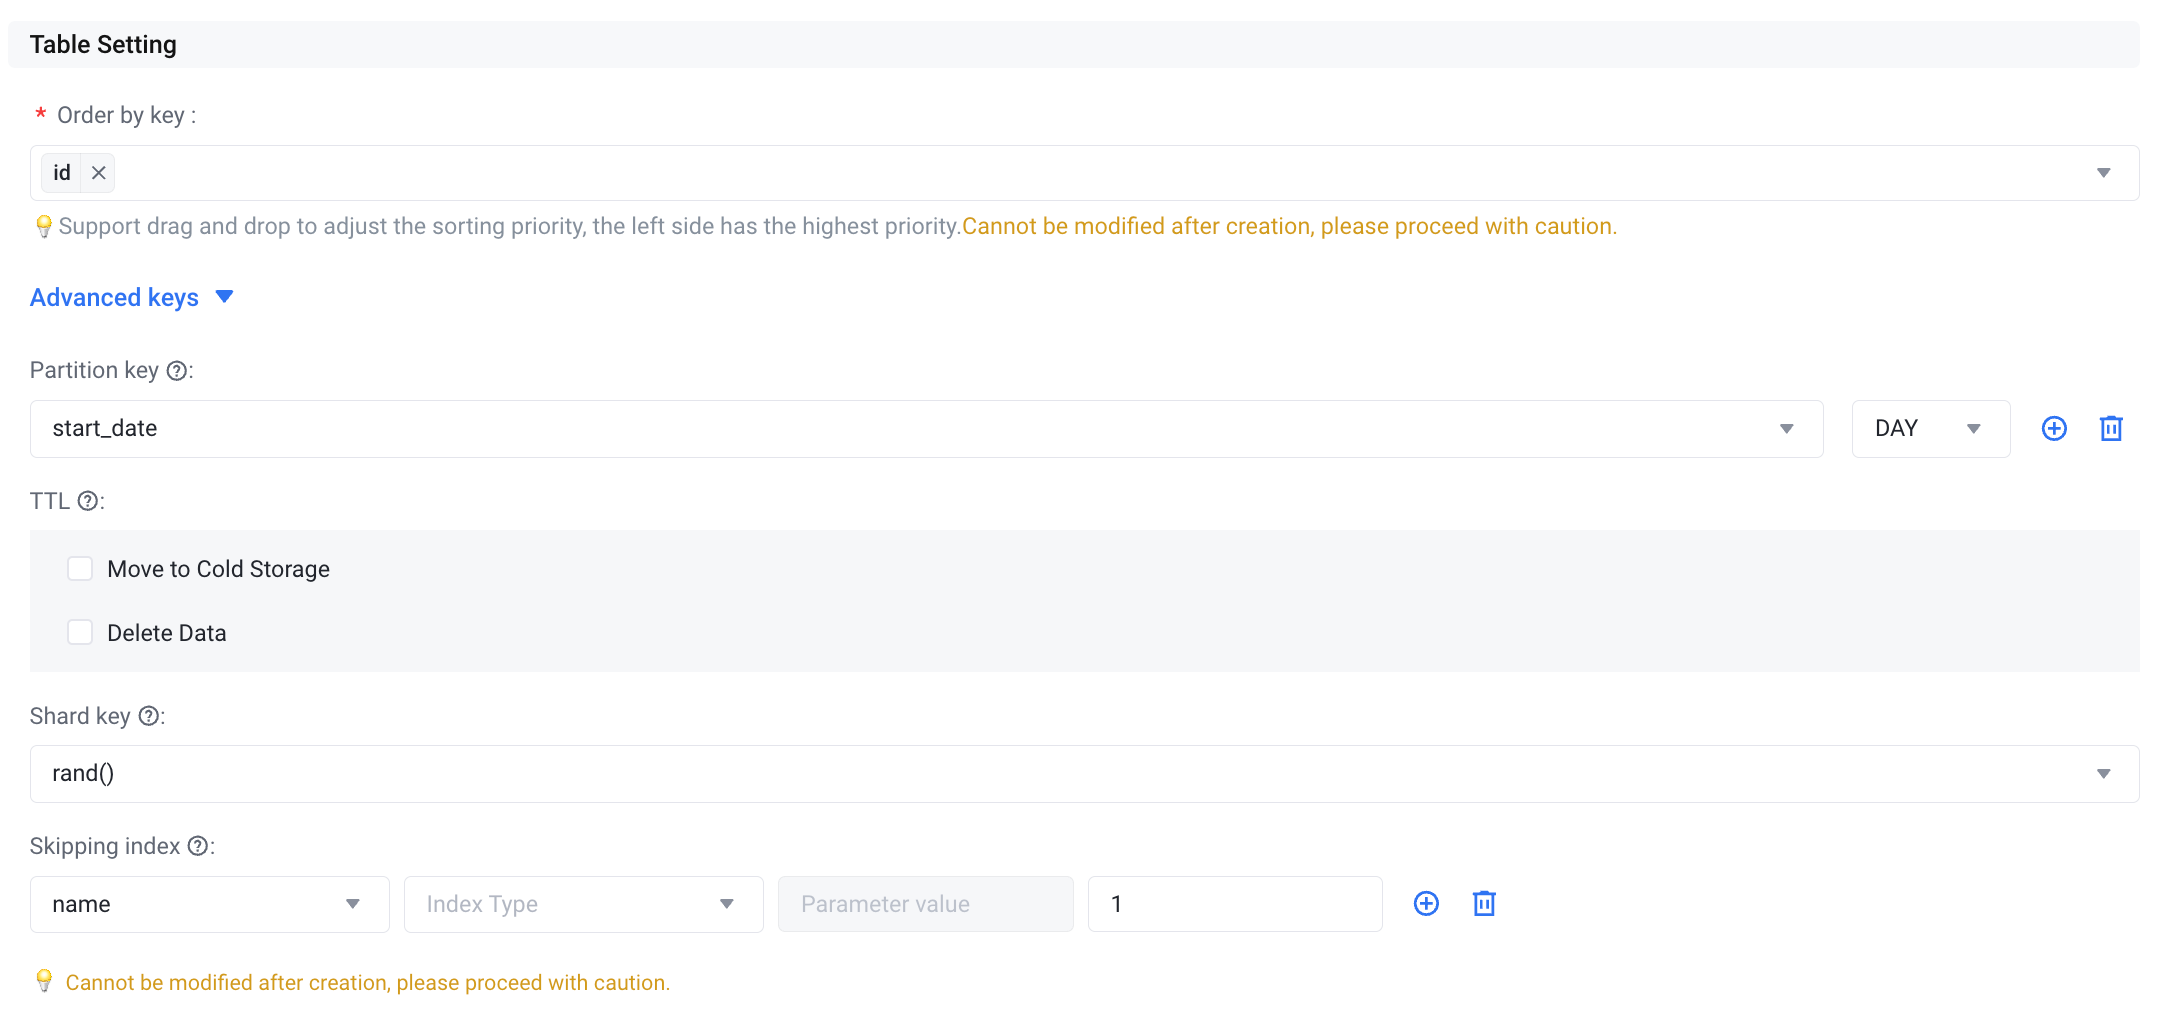
Task: Click the Shard key help icon
Action: [149, 716]
